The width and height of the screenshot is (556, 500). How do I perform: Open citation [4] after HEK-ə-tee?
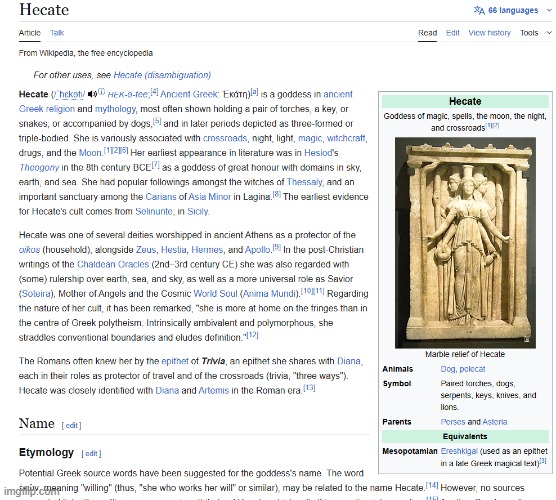pos(154,91)
